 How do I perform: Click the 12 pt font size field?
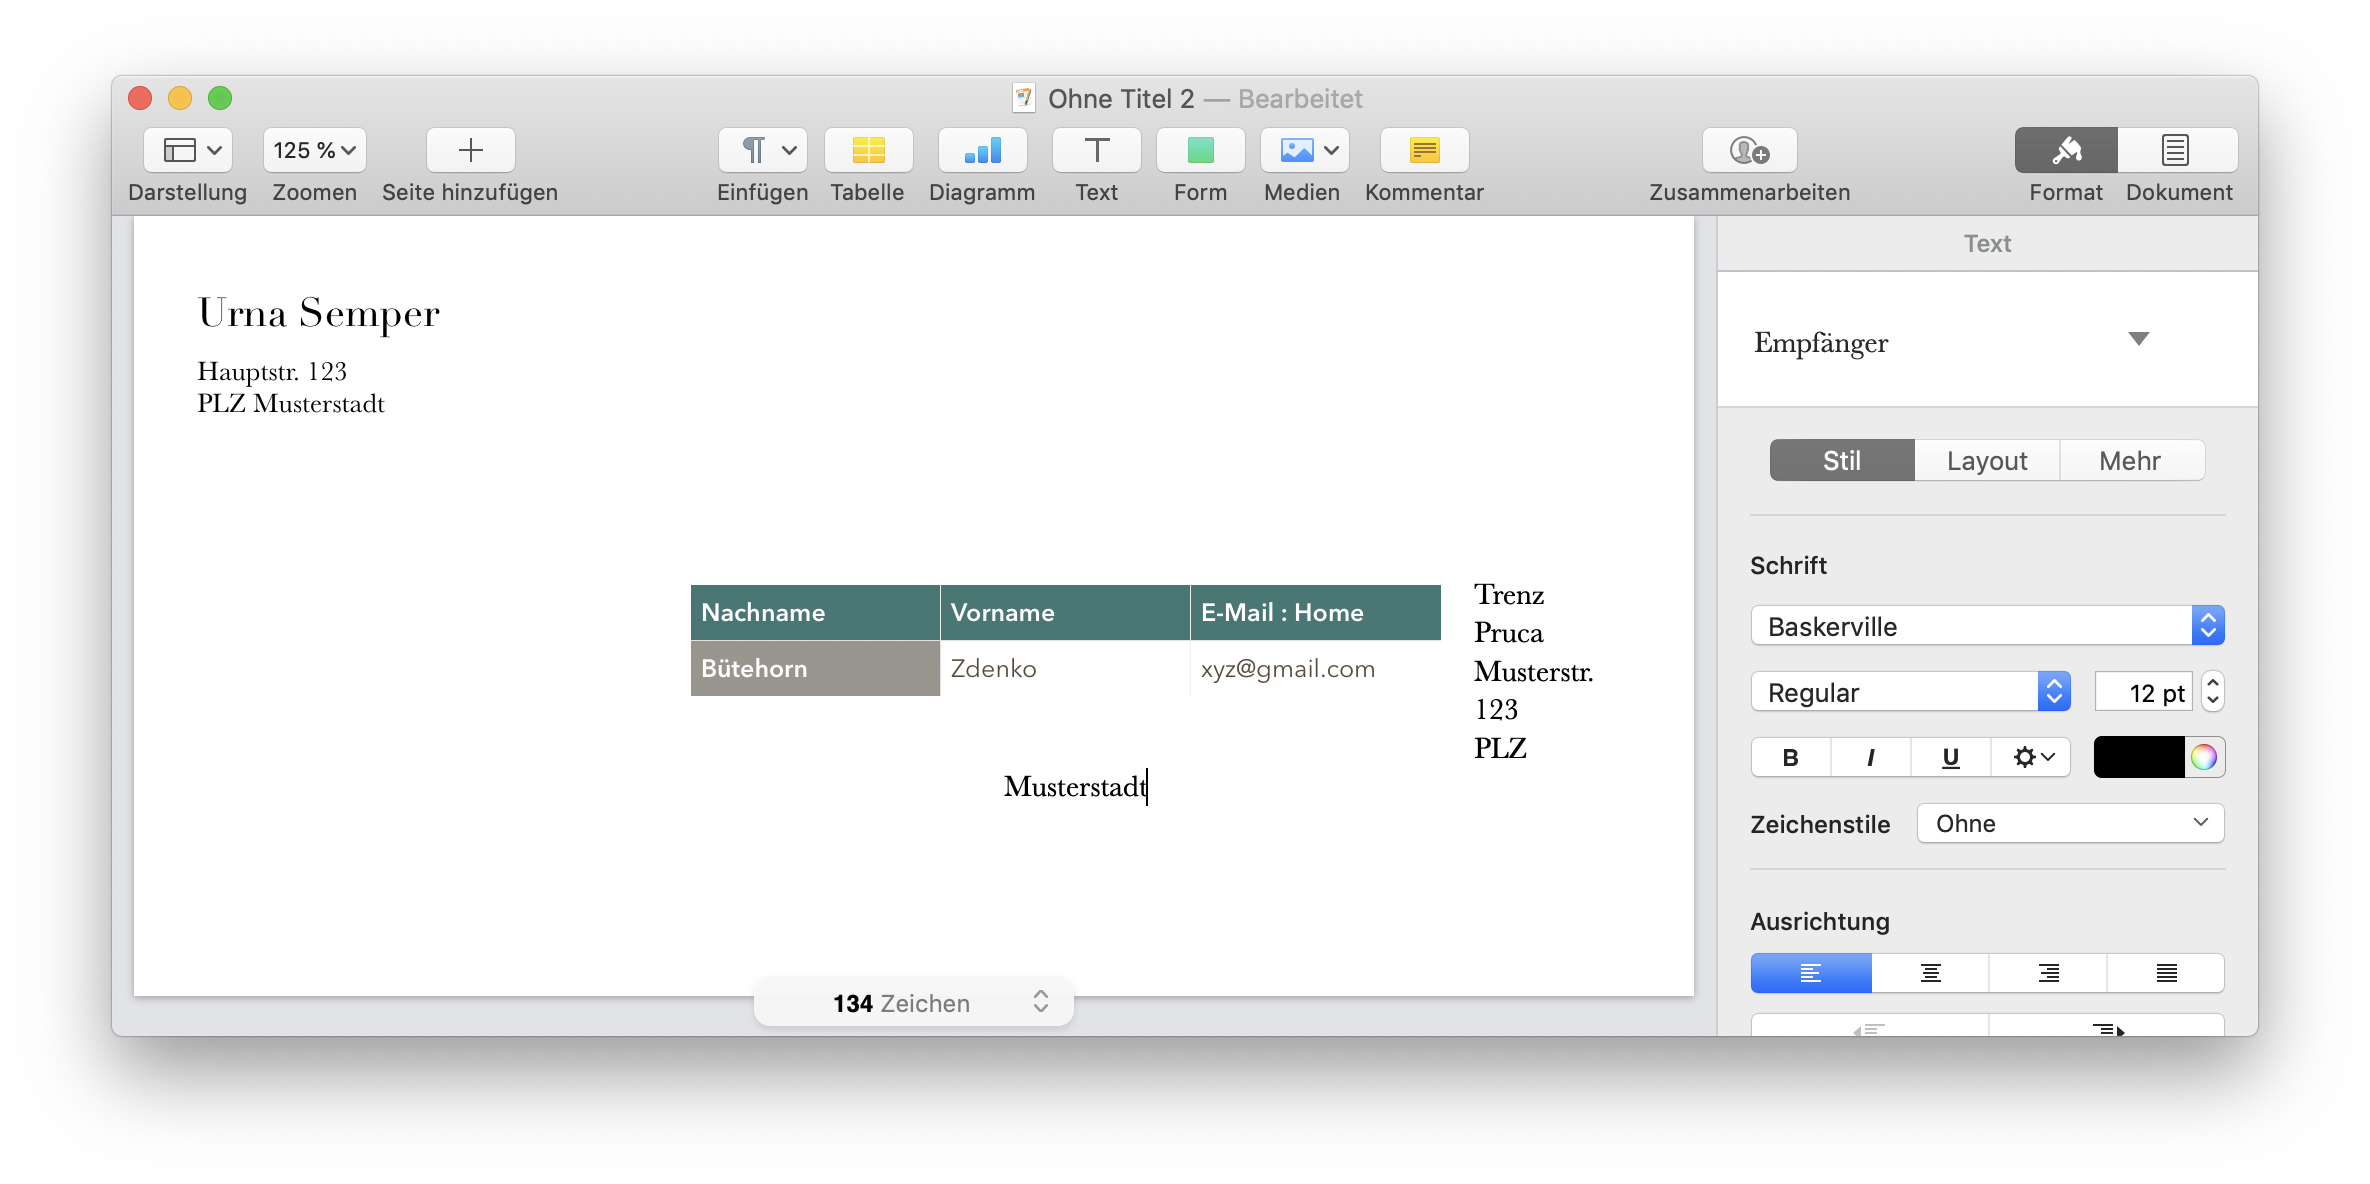coord(2144,693)
